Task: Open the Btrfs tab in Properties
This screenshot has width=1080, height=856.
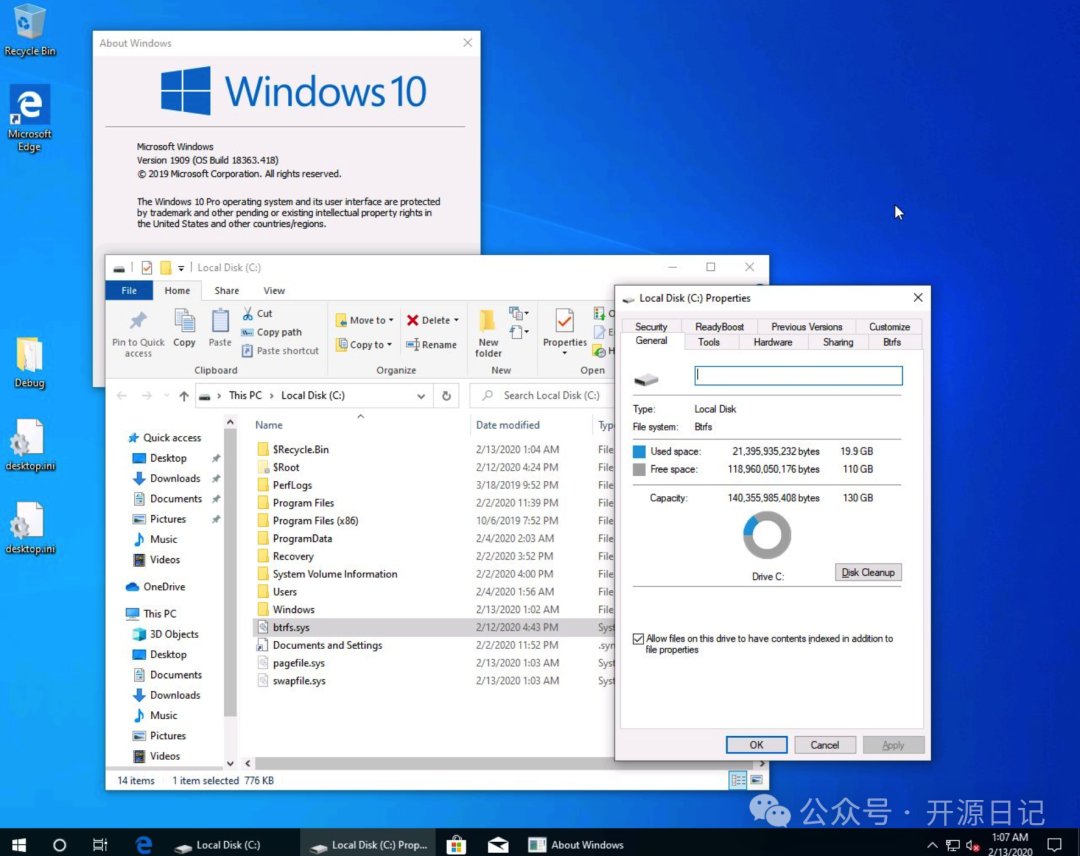Action: [x=891, y=341]
